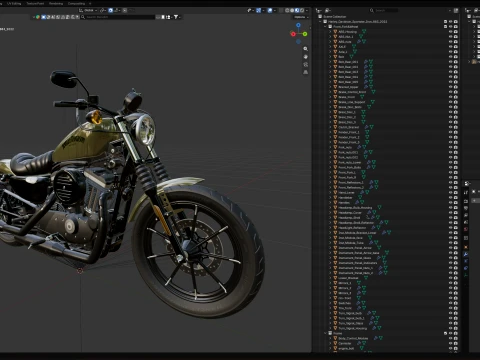Image resolution: width=480 pixels, height=360 pixels.
Task: Click the modifier wrench icon of Bolt_Rear_001
Action: (x=366, y=62)
